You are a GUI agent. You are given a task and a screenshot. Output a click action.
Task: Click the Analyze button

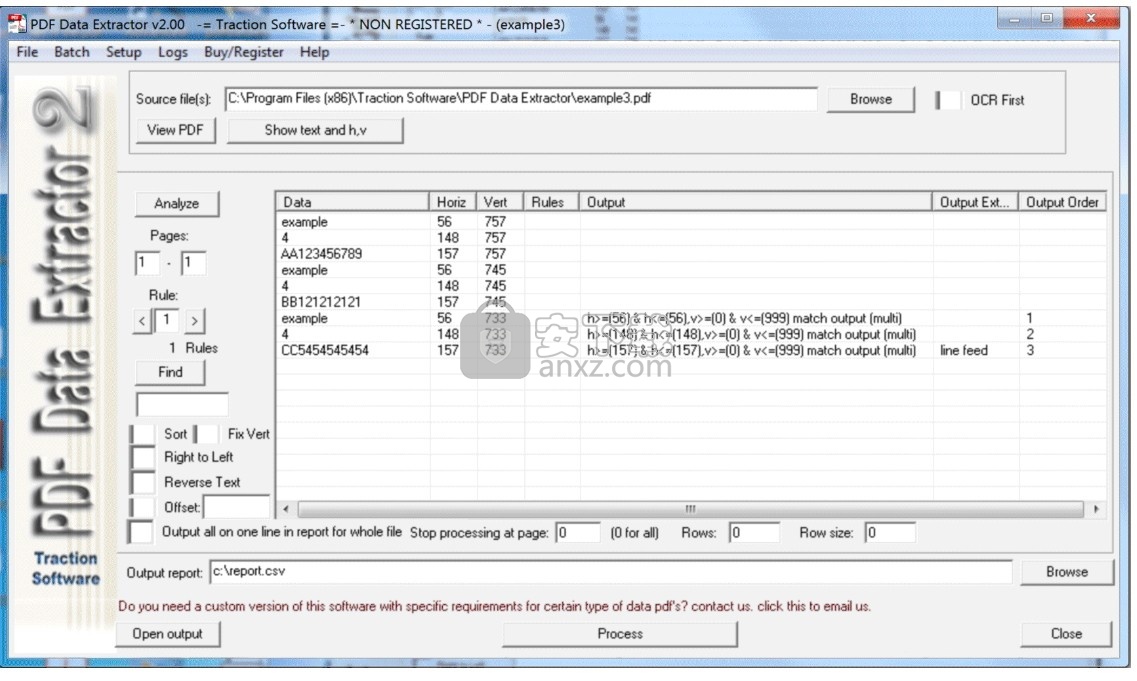point(176,204)
